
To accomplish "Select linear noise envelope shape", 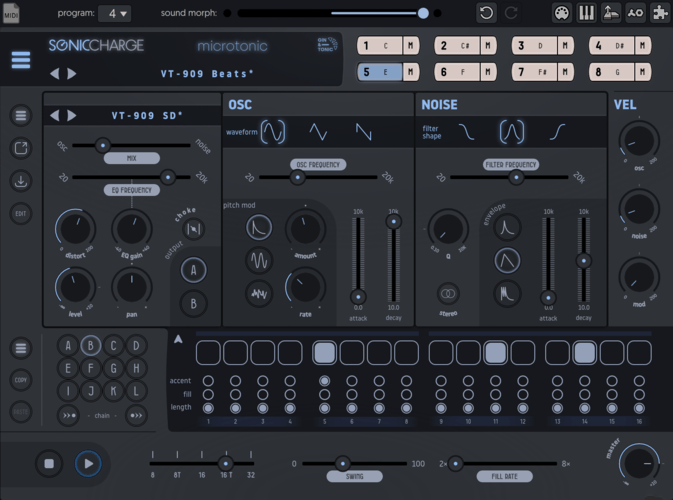I will (x=507, y=261).
